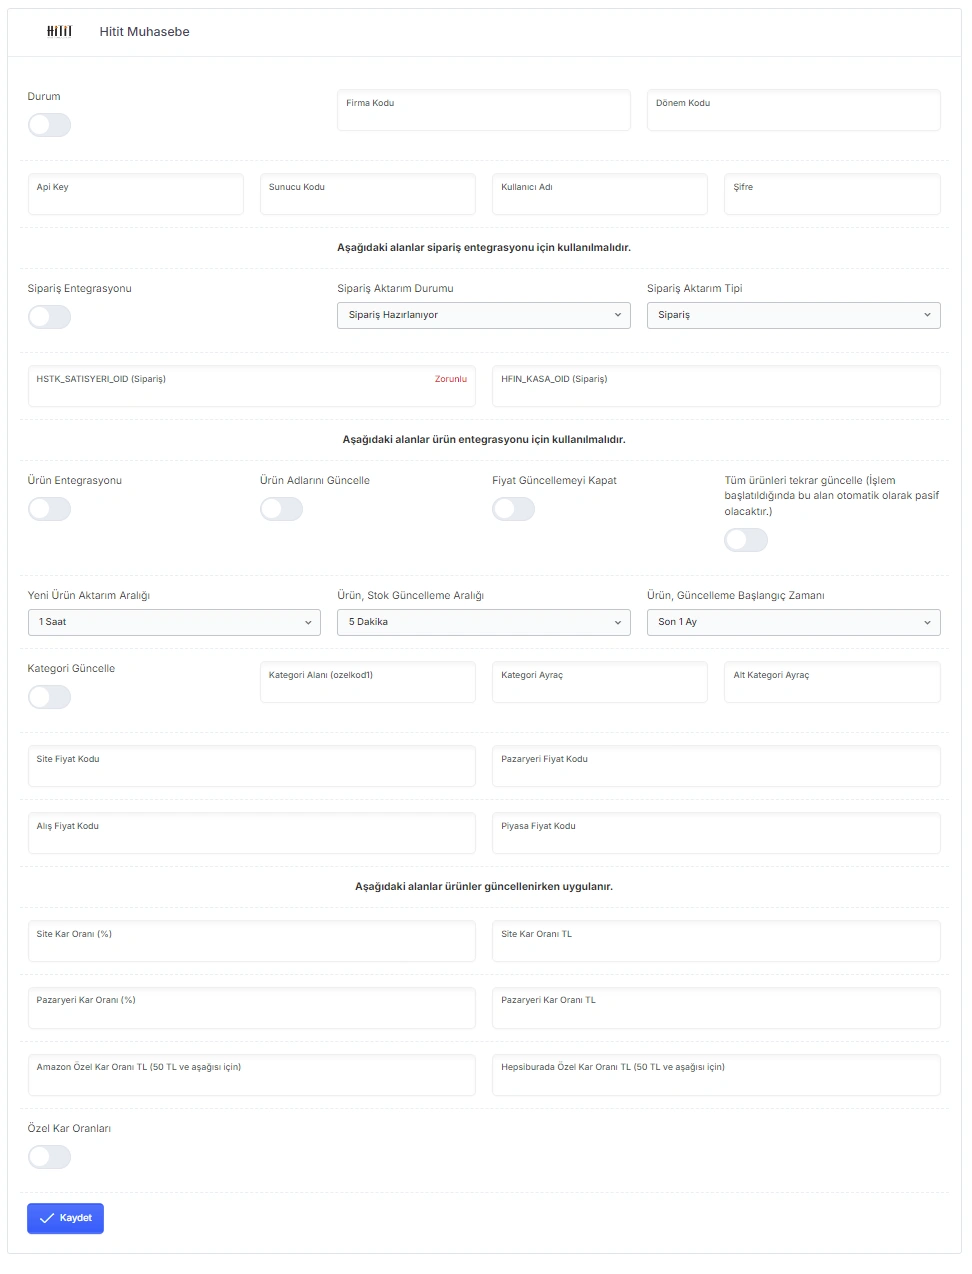Screen dimensions: 972x1274
Task: Click the Site Kar Oranı (%) field
Action: 252,941
